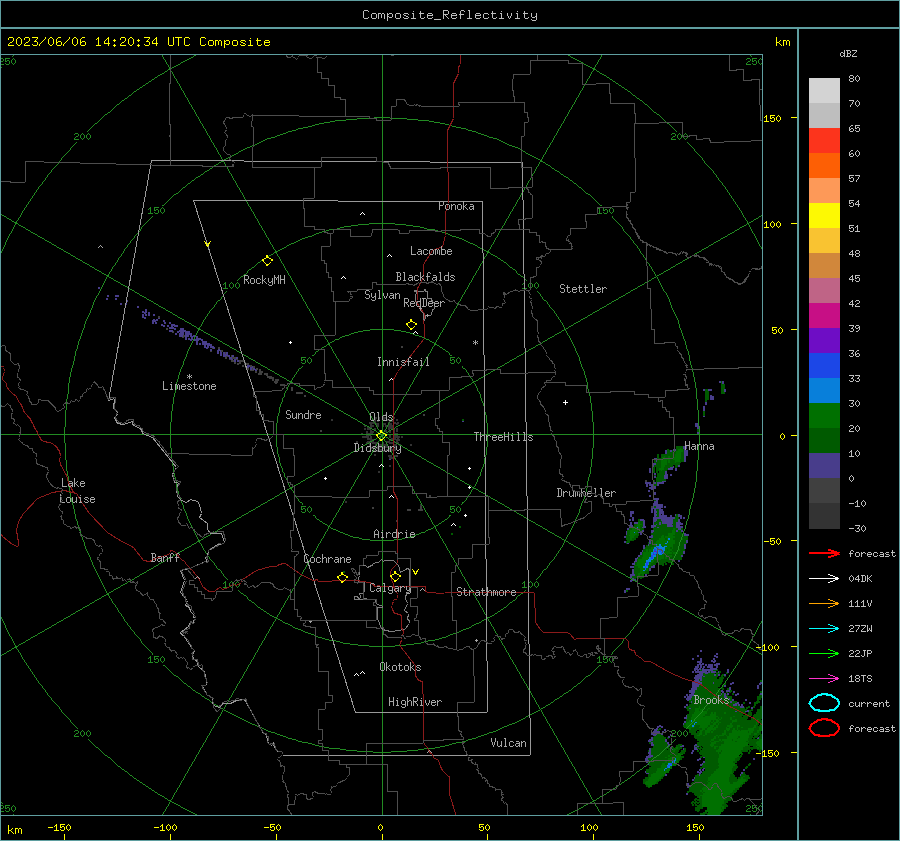Click the 'ThreeHills' map label

[x=503, y=437]
